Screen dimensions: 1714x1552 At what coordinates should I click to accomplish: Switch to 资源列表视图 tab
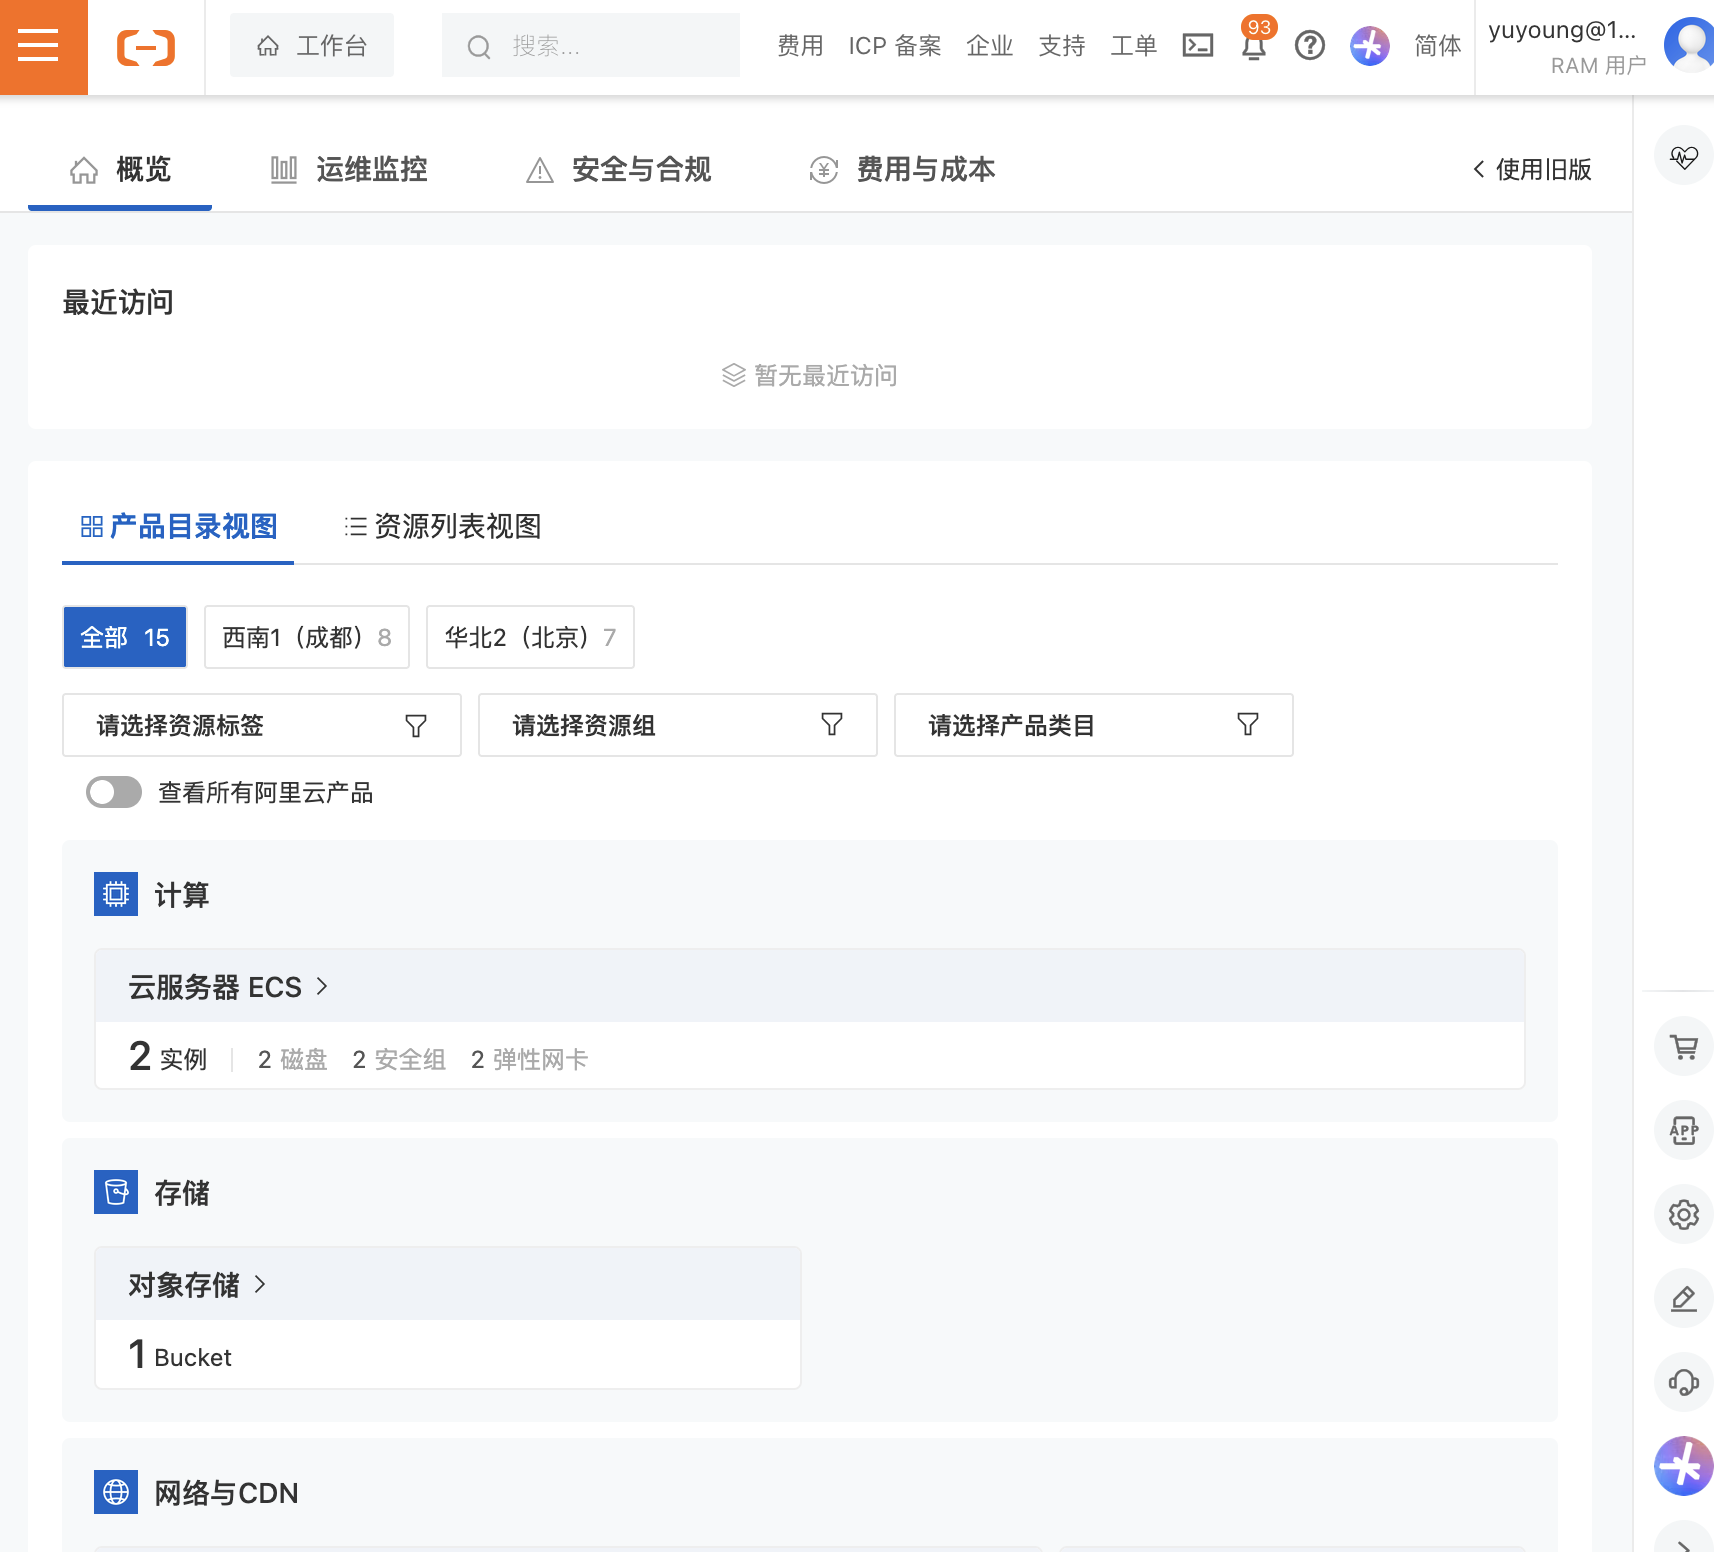click(443, 526)
